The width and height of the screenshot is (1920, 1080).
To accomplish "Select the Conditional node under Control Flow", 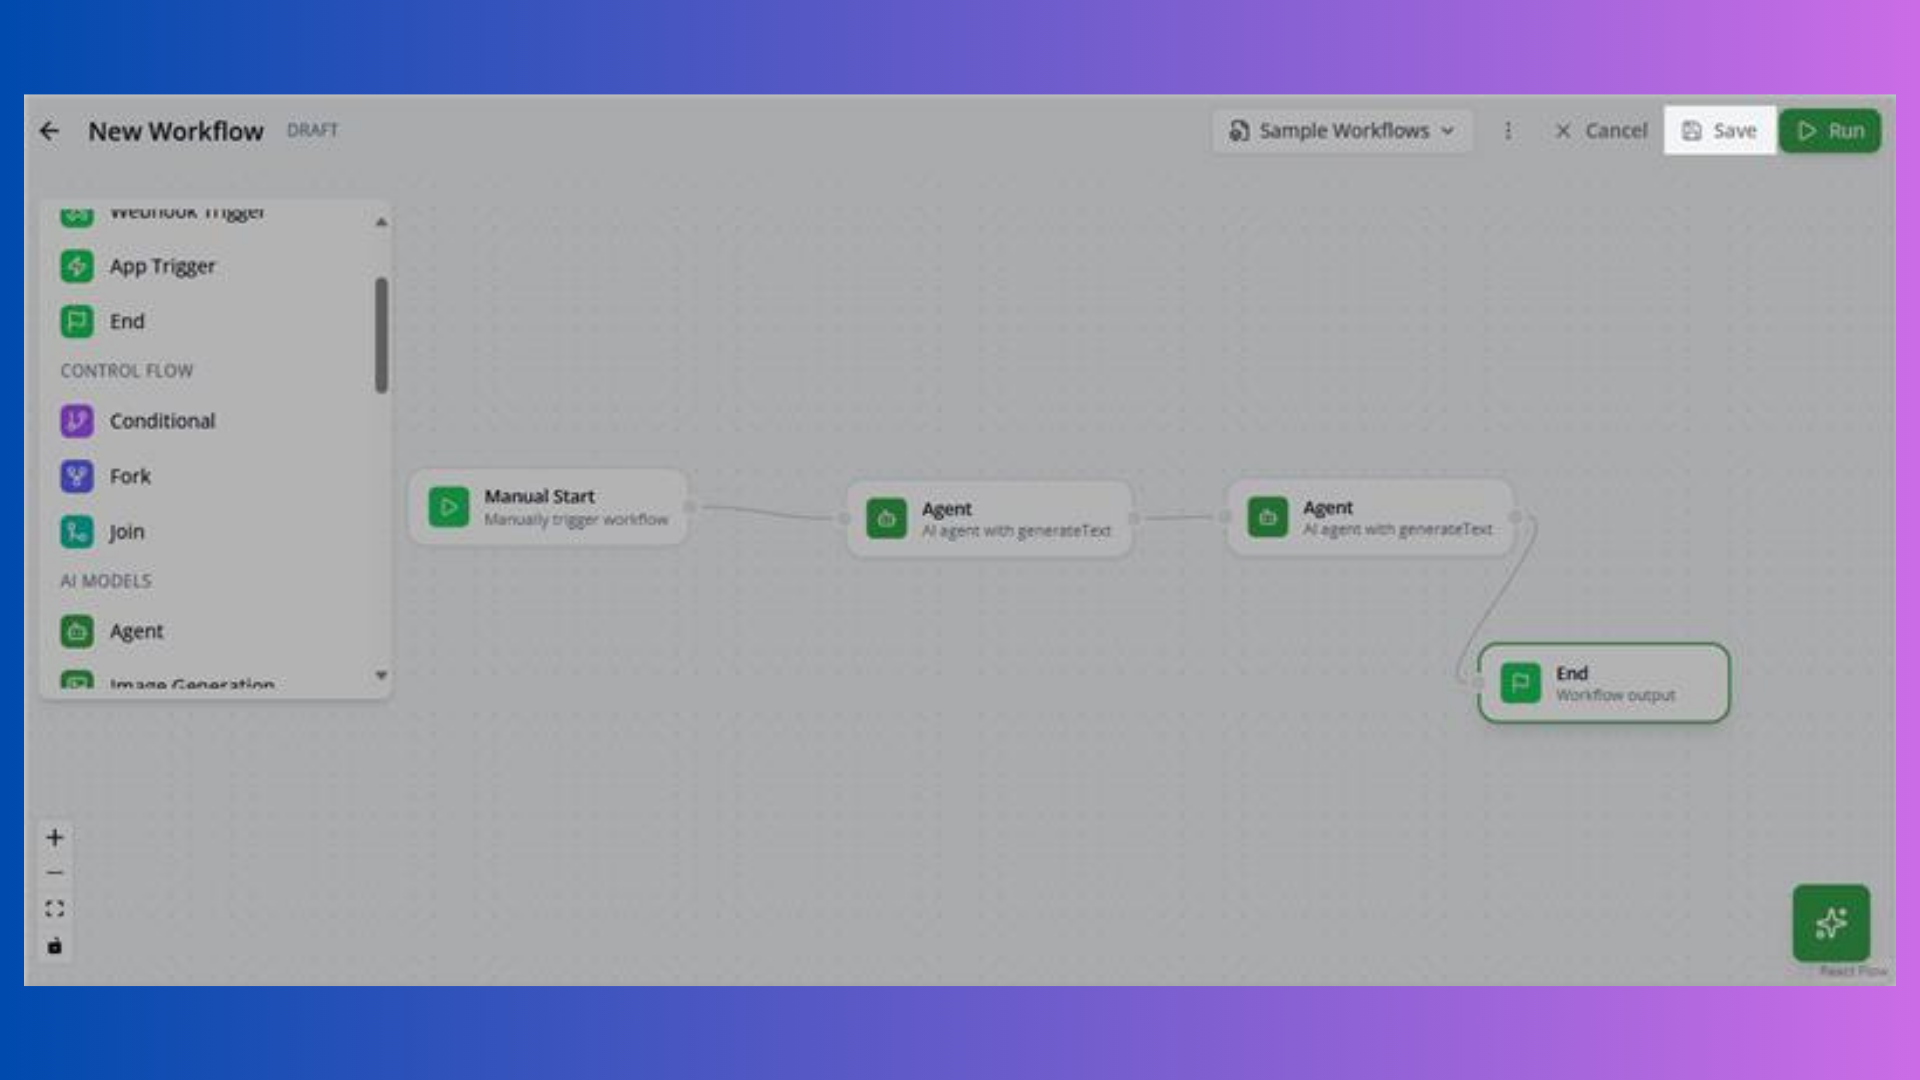I will pyautogui.click(x=163, y=421).
